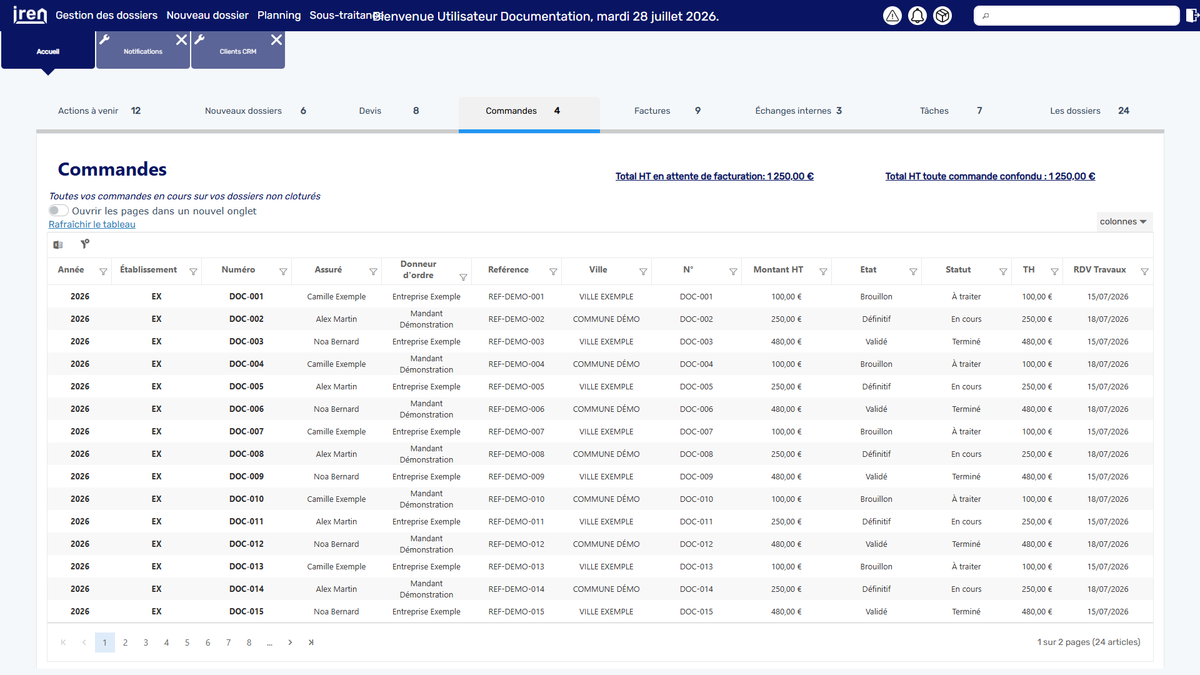Select page 3 in the pager
Viewport: 1200px width, 675px height.
click(146, 643)
